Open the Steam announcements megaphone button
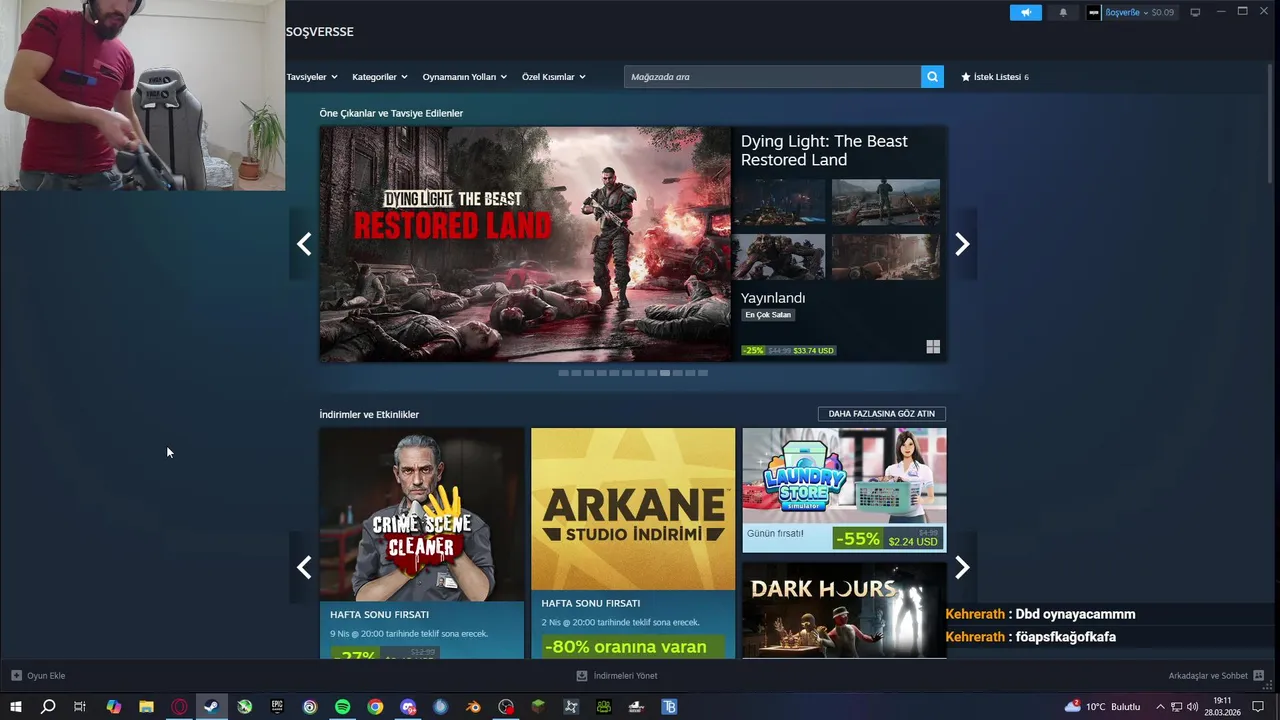The image size is (1280, 720). 1025,12
